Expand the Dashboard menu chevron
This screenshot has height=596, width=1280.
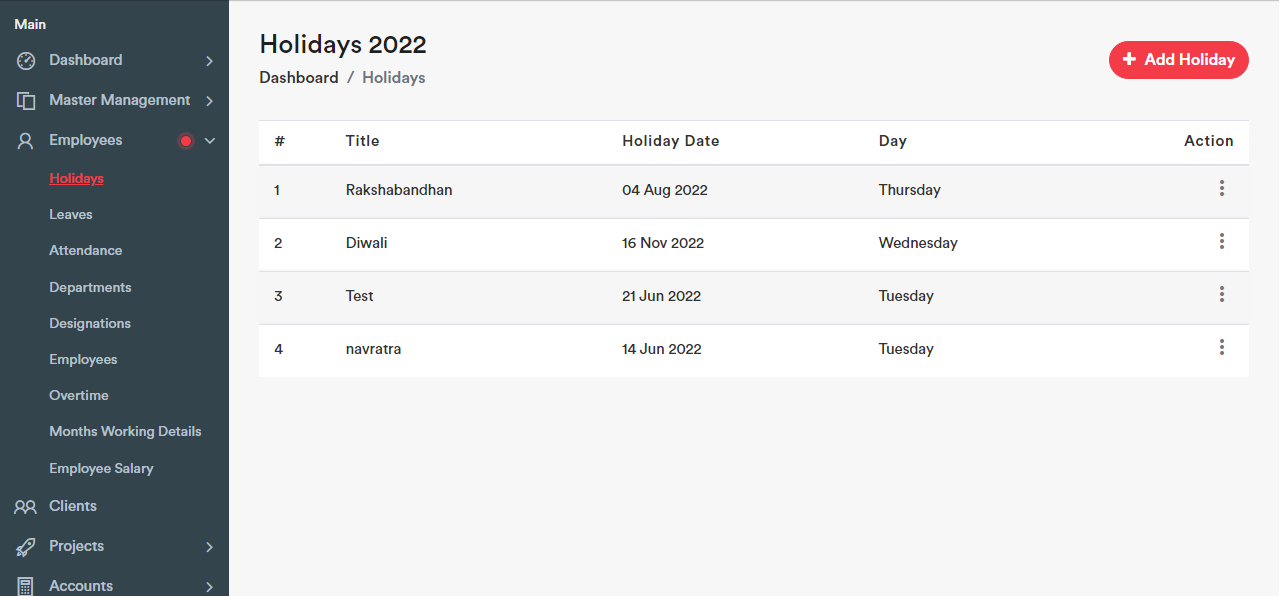[x=209, y=61]
